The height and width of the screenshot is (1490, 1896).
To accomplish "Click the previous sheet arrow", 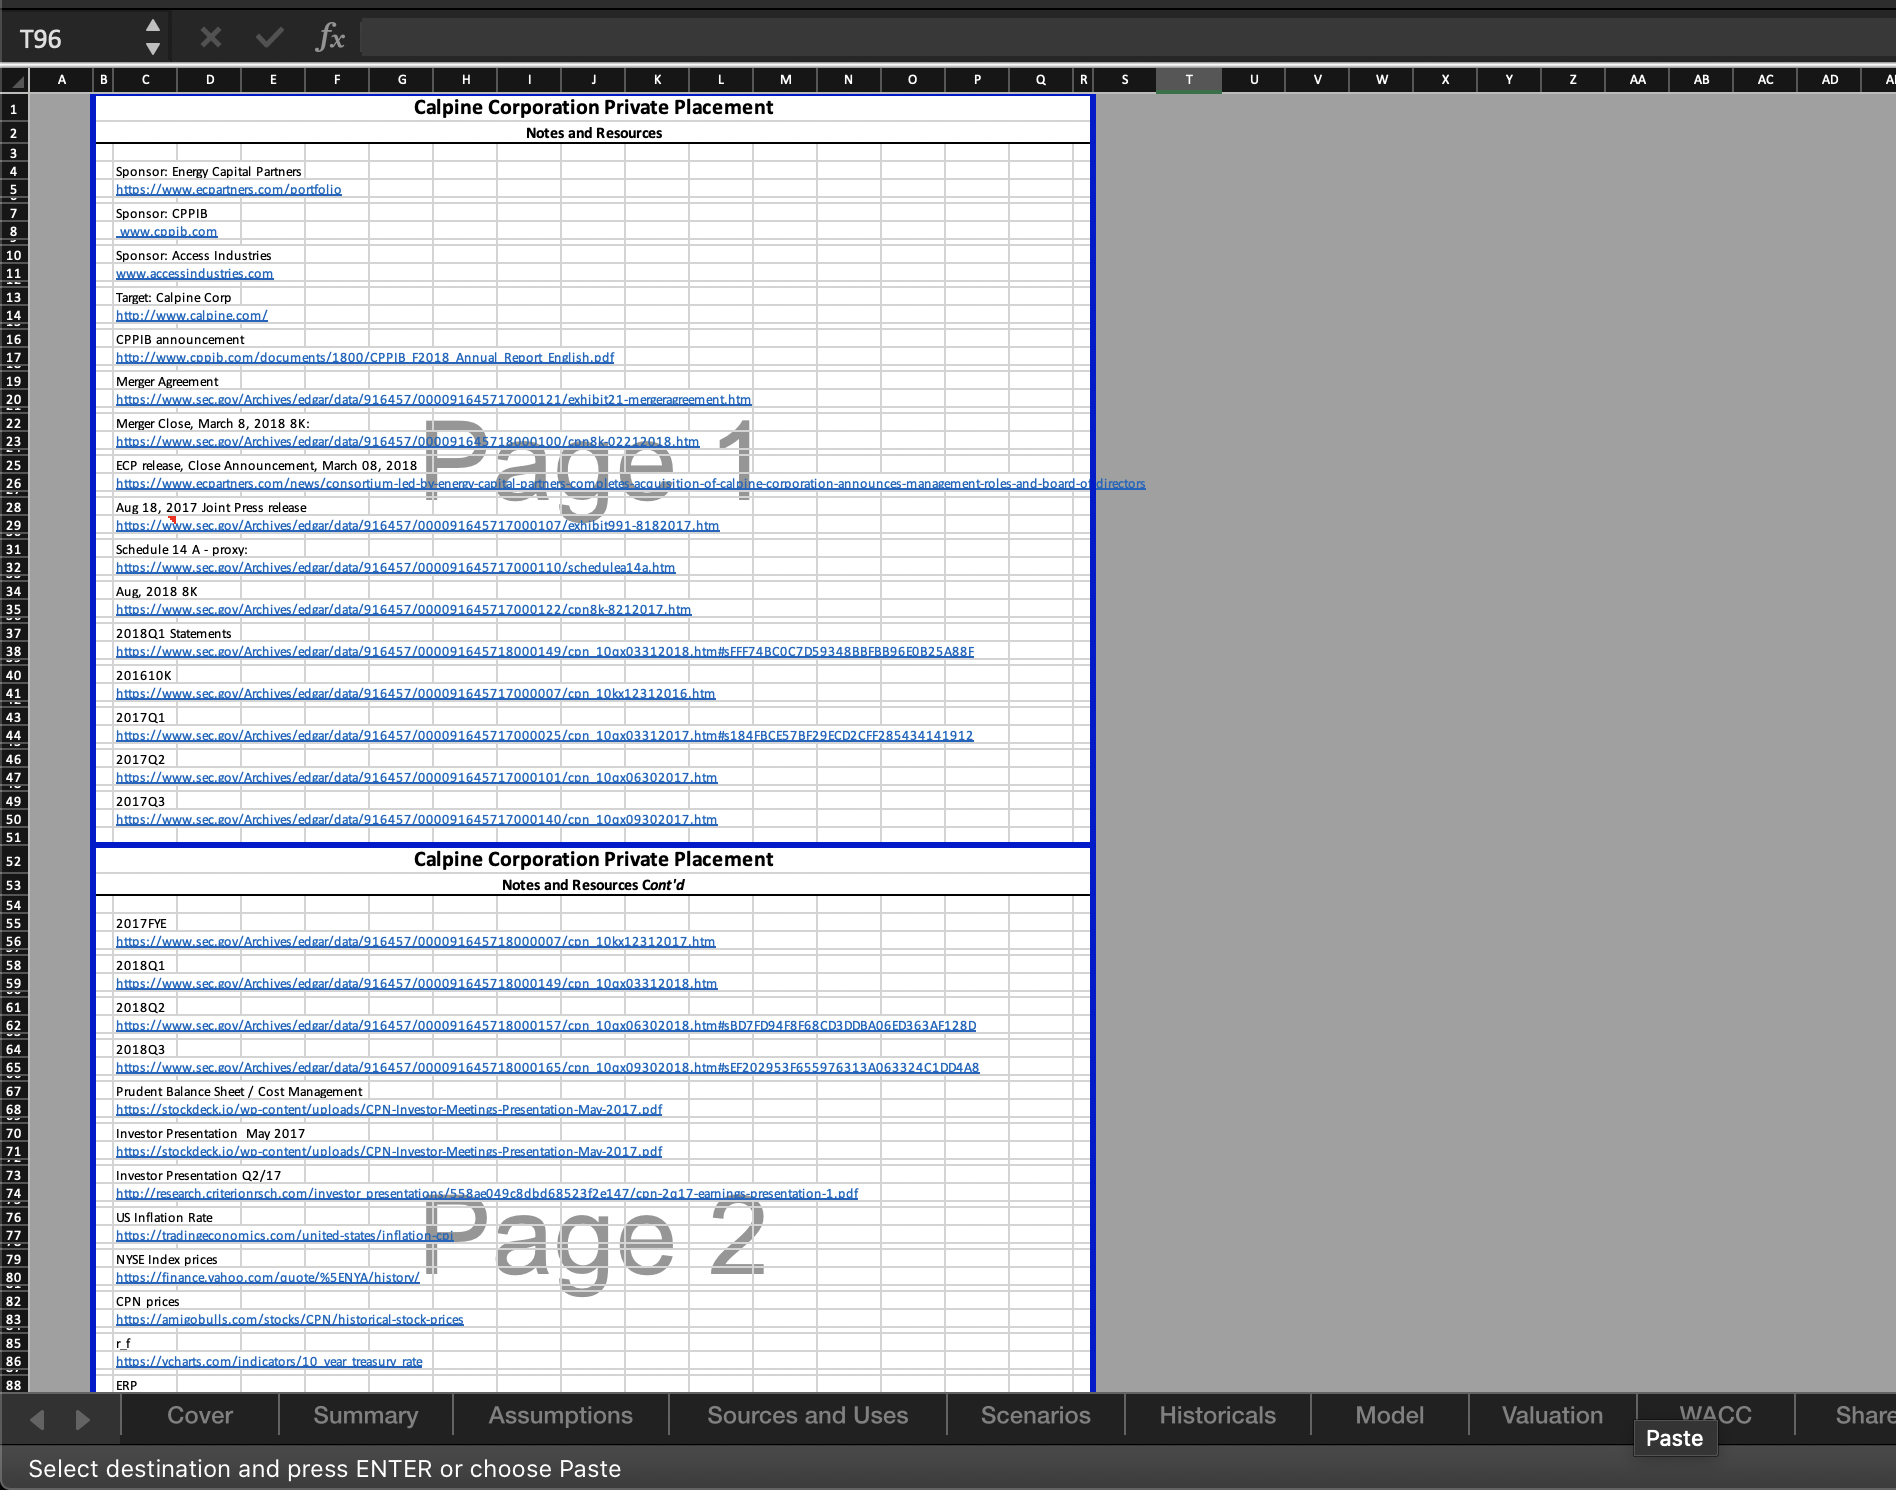I will (x=38, y=1419).
